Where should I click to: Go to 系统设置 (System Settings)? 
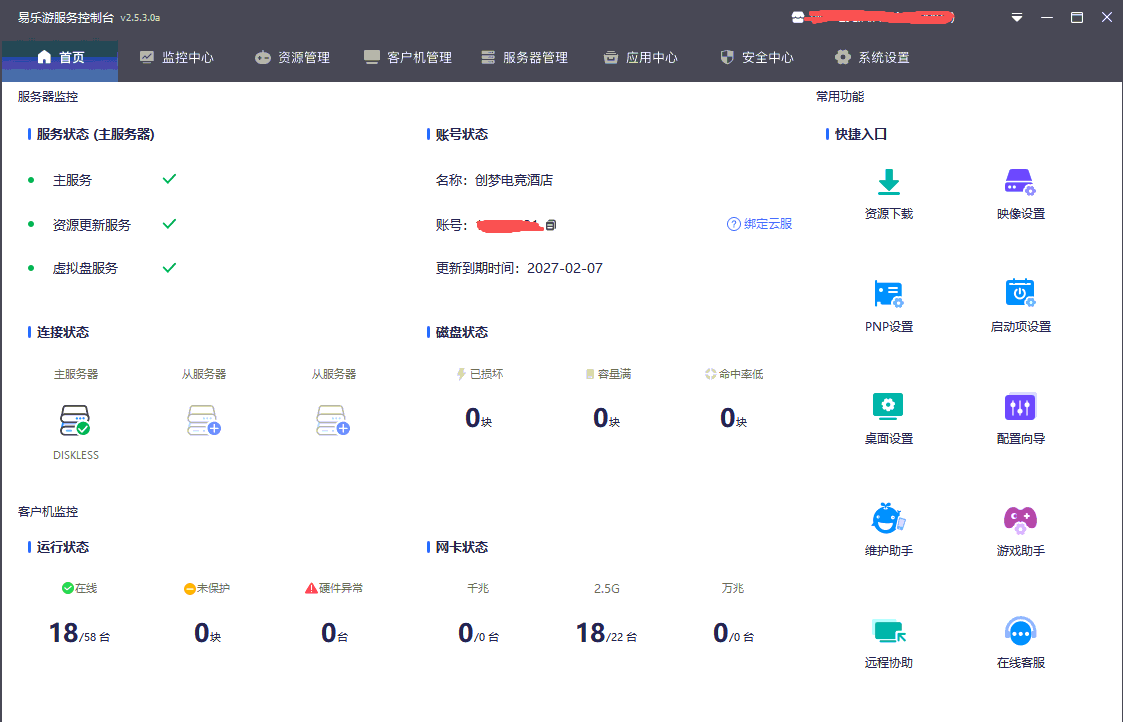[x=871, y=57]
